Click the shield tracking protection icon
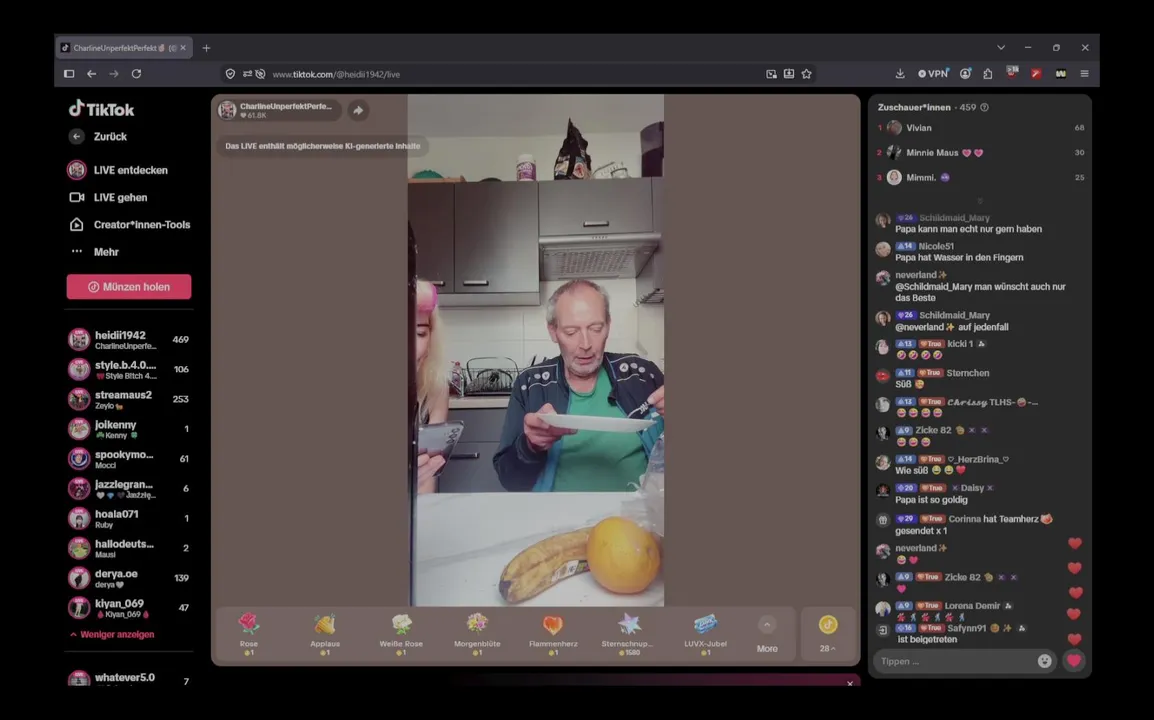This screenshot has width=1154, height=720. (x=230, y=74)
